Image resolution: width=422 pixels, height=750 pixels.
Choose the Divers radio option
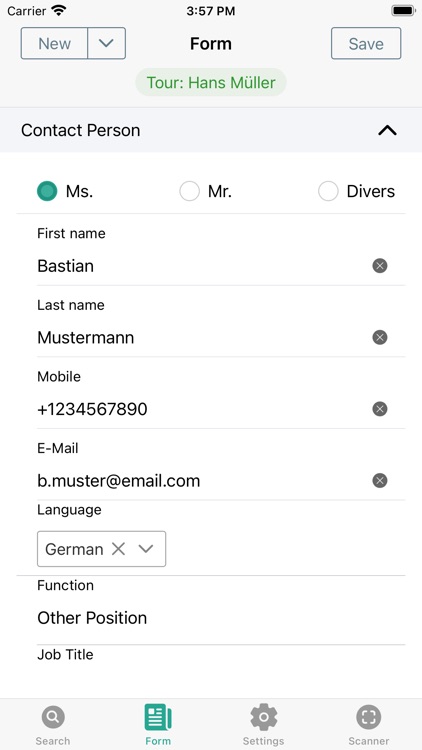[x=328, y=191]
